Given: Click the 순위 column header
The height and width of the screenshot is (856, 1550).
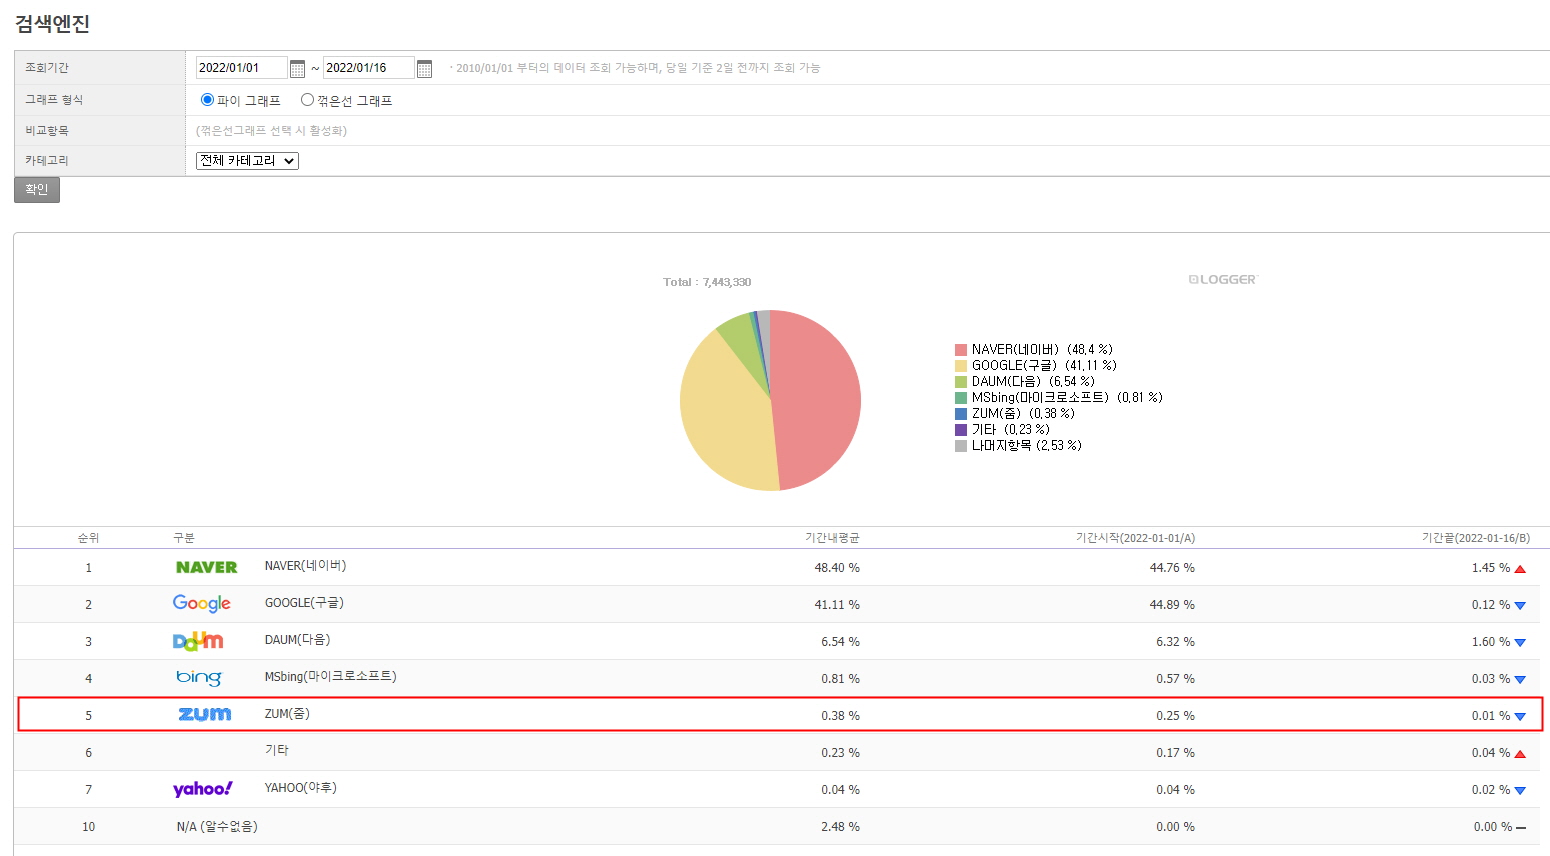Looking at the screenshot, I should 88,538.
